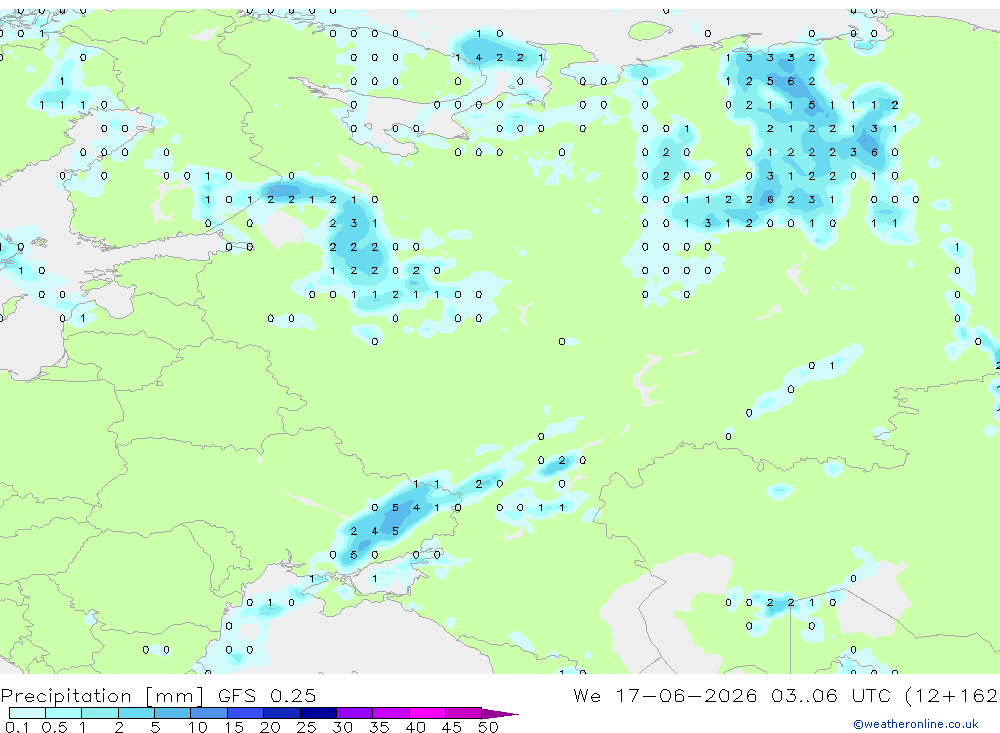Screen dimensions: 1000x733
Task: Select the forecast date 'We 17-06-2026'
Action: (665, 695)
